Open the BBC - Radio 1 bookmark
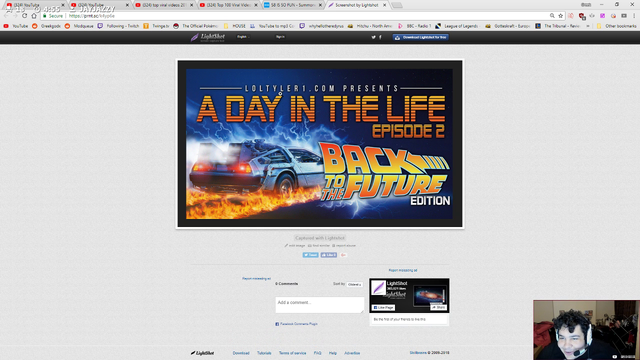 [x=414, y=26]
